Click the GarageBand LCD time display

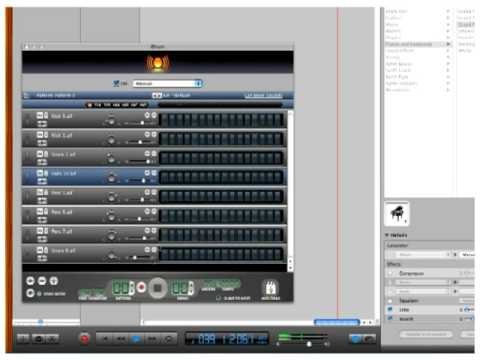point(227,339)
